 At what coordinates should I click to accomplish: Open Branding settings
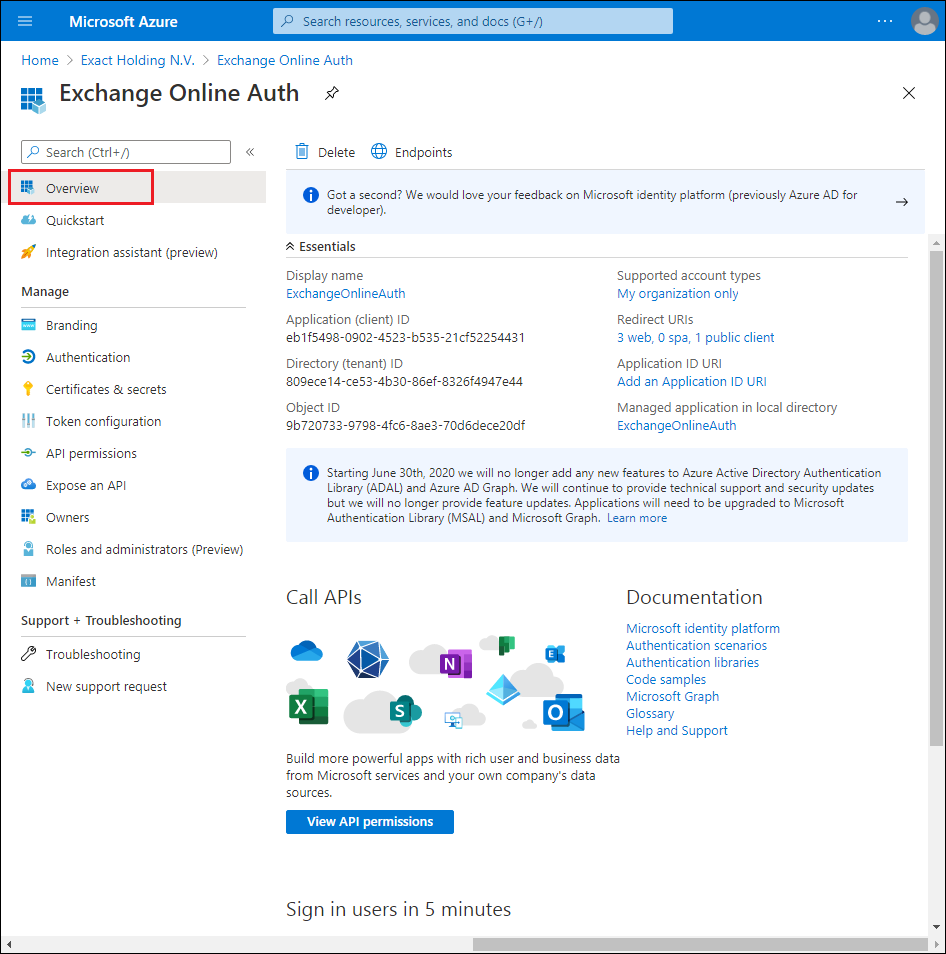71,326
